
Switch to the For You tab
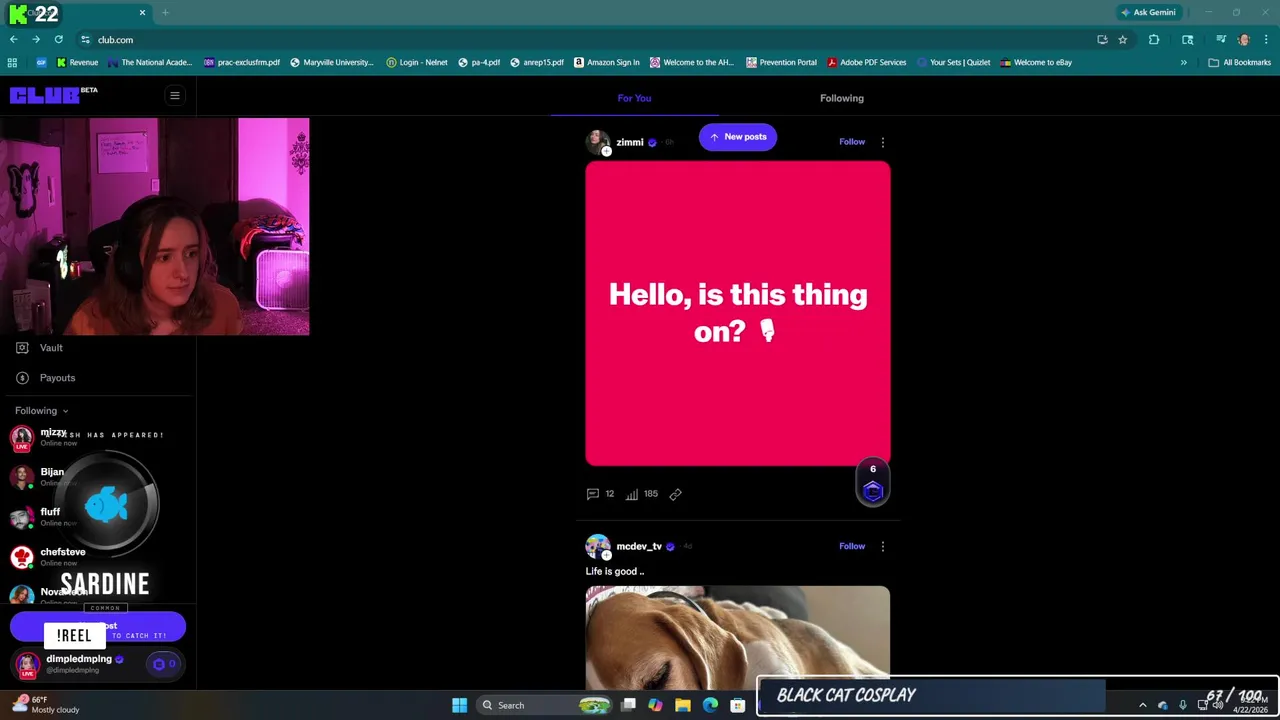(634, 98)
